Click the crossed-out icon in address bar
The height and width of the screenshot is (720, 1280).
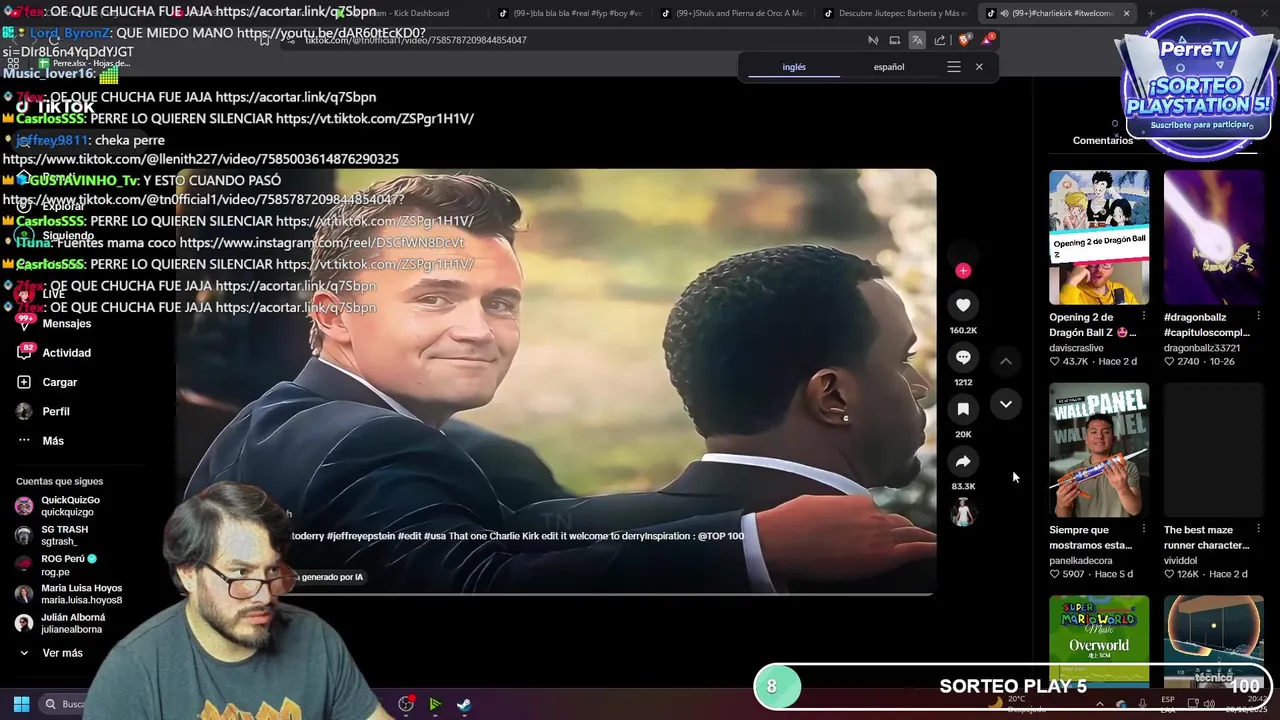[873, 40]
